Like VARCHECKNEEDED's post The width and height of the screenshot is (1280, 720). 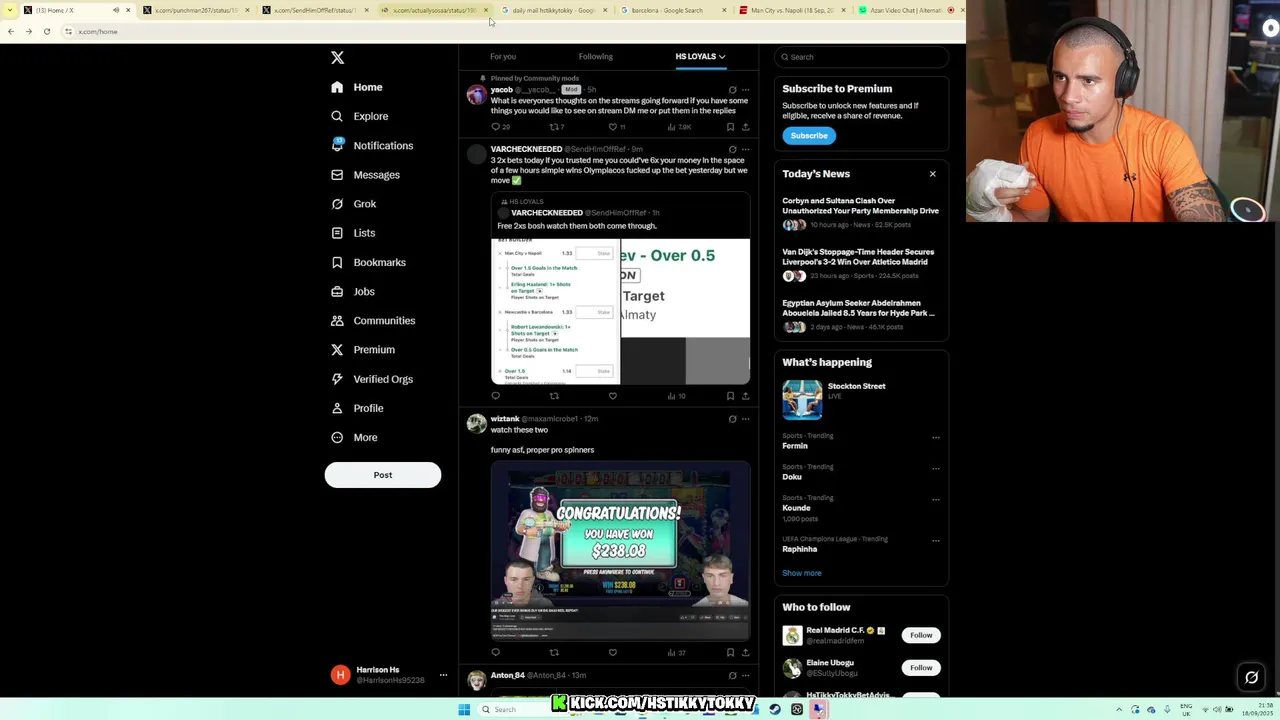coord(613,396)
